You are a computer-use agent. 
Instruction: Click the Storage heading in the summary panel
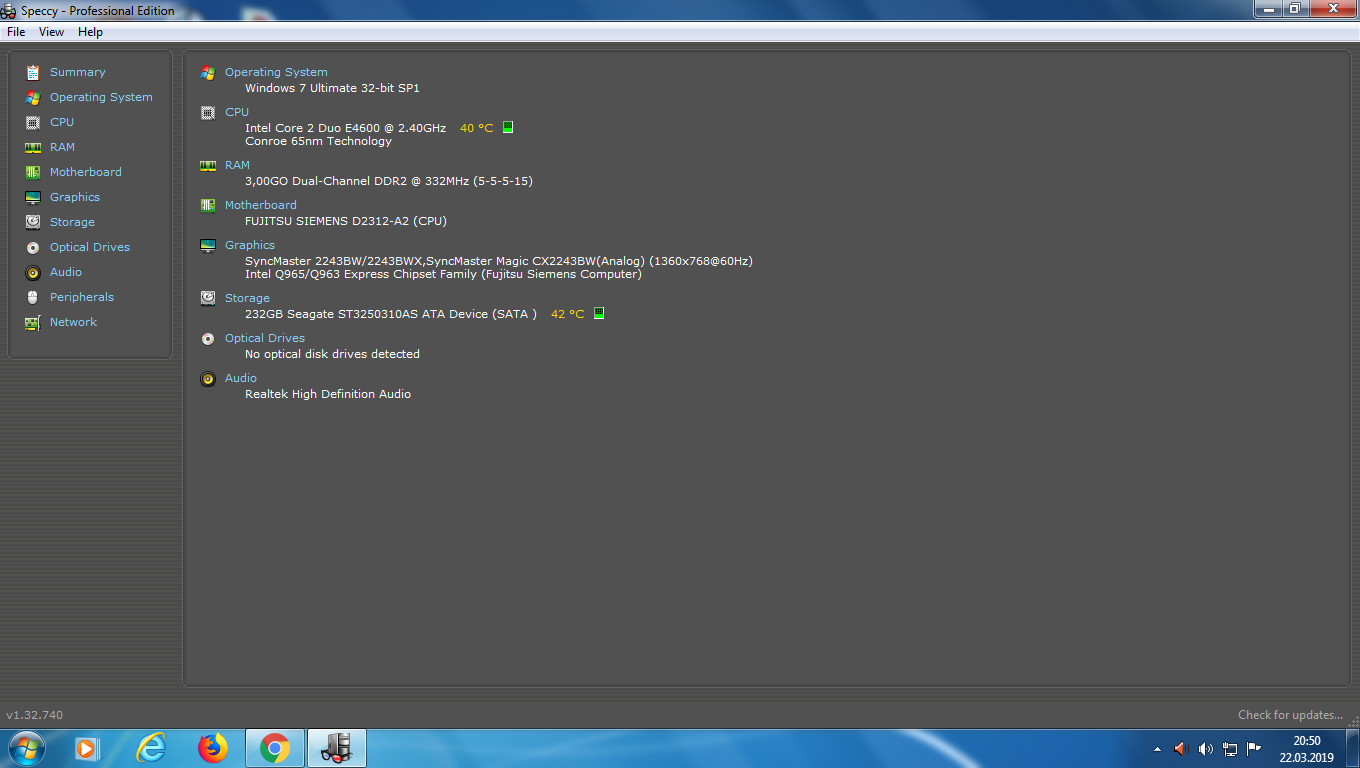(x=247, y=298)
